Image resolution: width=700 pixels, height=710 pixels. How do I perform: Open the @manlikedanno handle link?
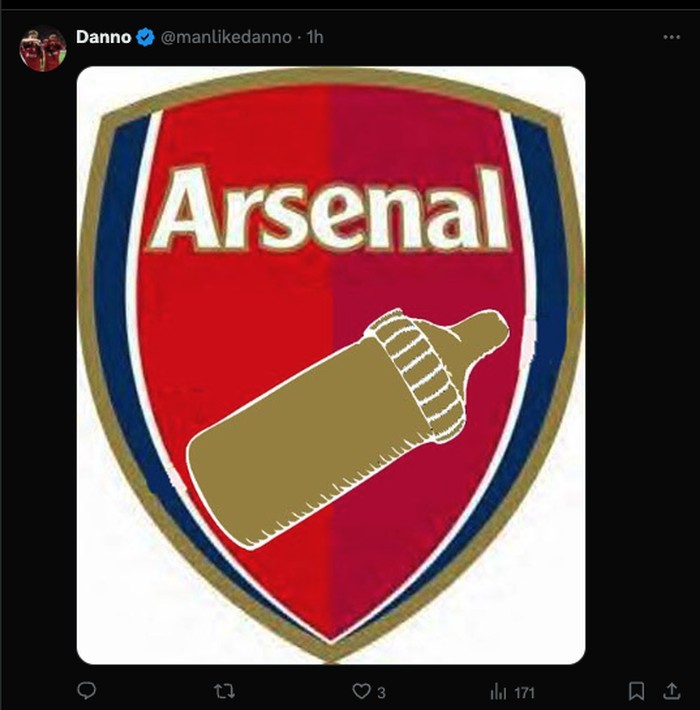click(x=226, y=38)
